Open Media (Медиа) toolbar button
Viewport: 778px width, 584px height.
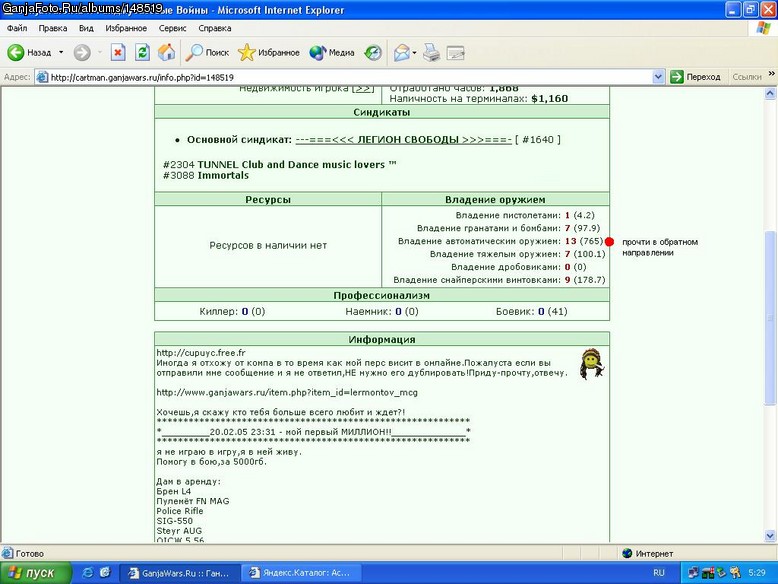331,53
